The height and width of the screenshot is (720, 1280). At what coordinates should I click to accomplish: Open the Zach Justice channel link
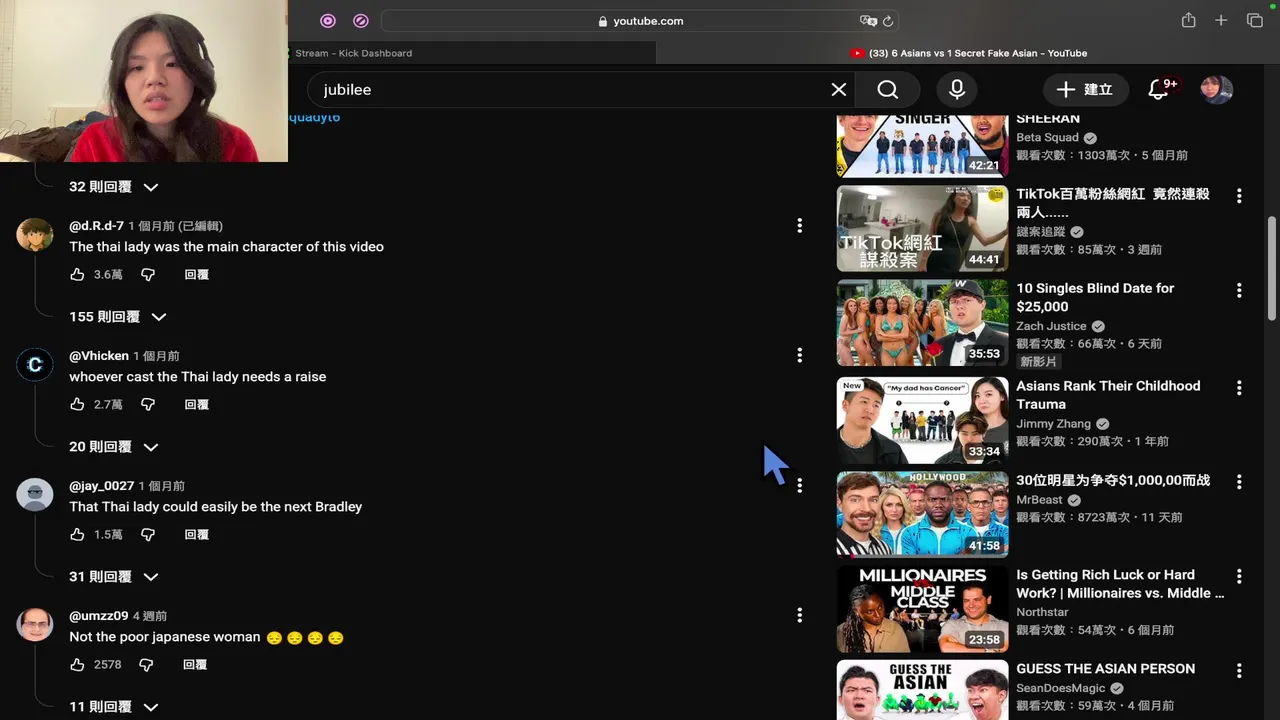point(1051,326)
